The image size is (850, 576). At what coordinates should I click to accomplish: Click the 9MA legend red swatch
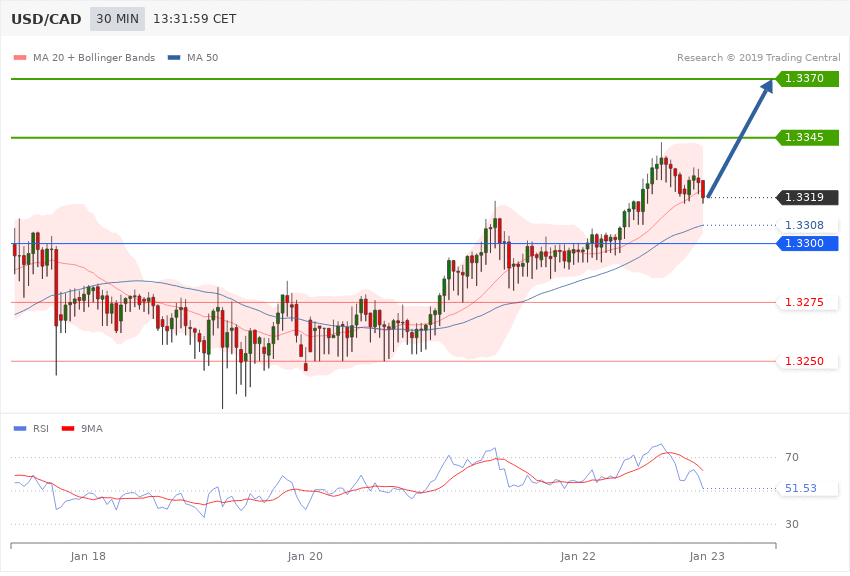[68, 429]
